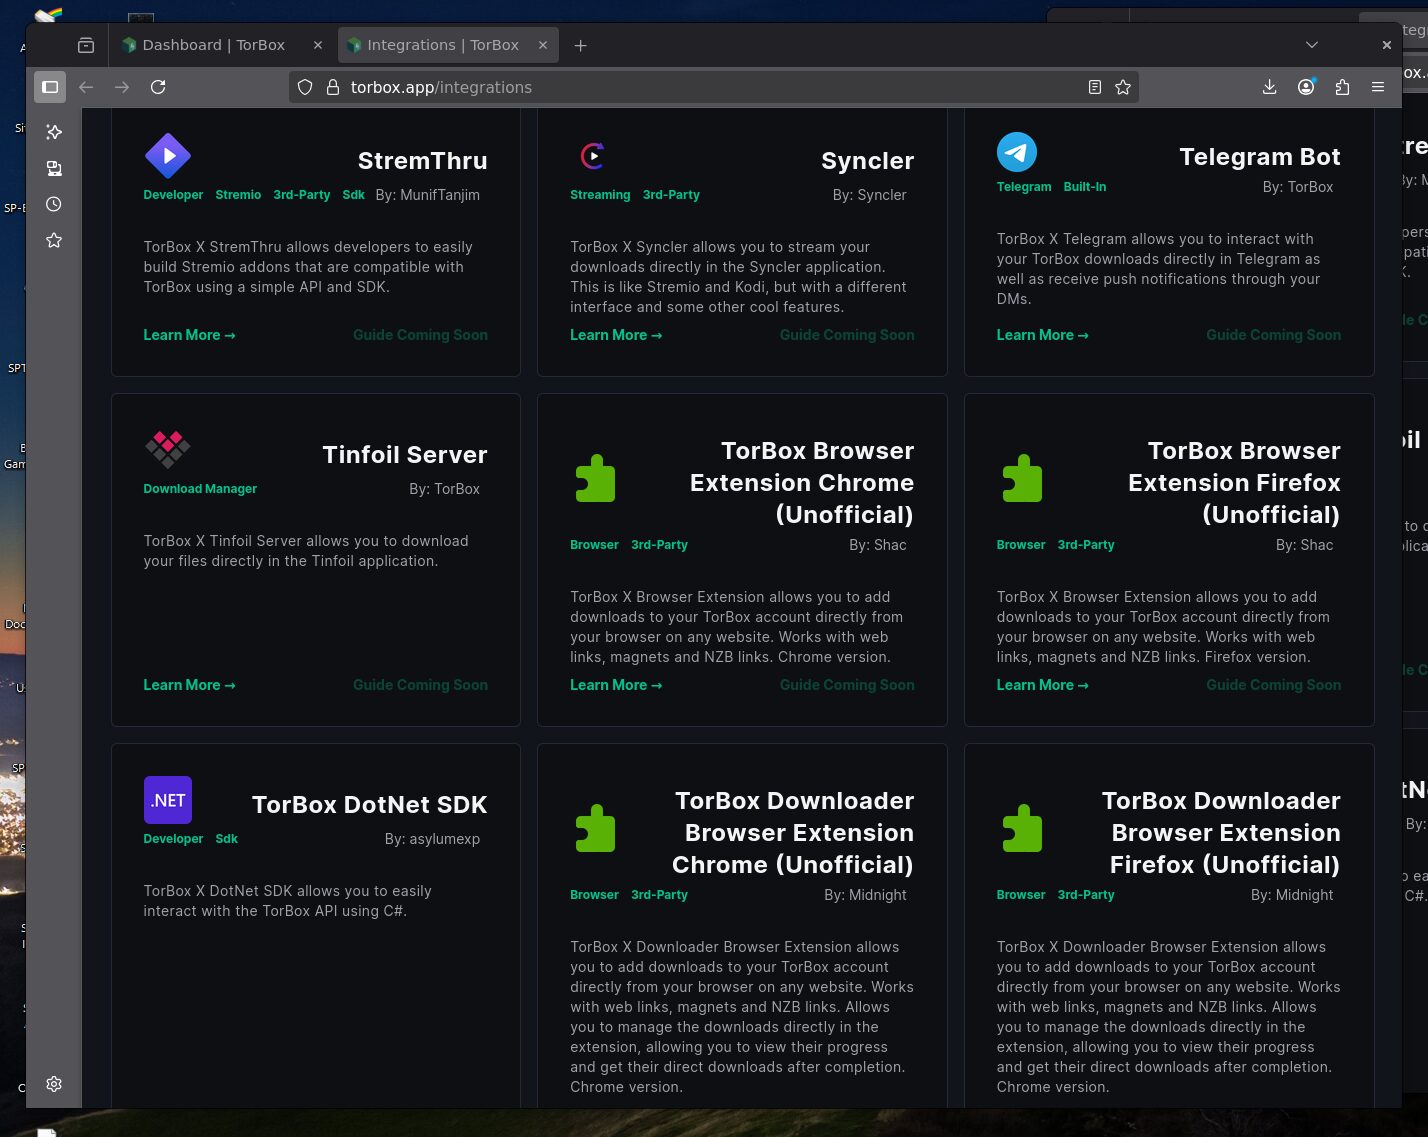Click the 'By: asylumexp' author text
The height and width of the screenshot is (1137, 1428).
point(432,839)
